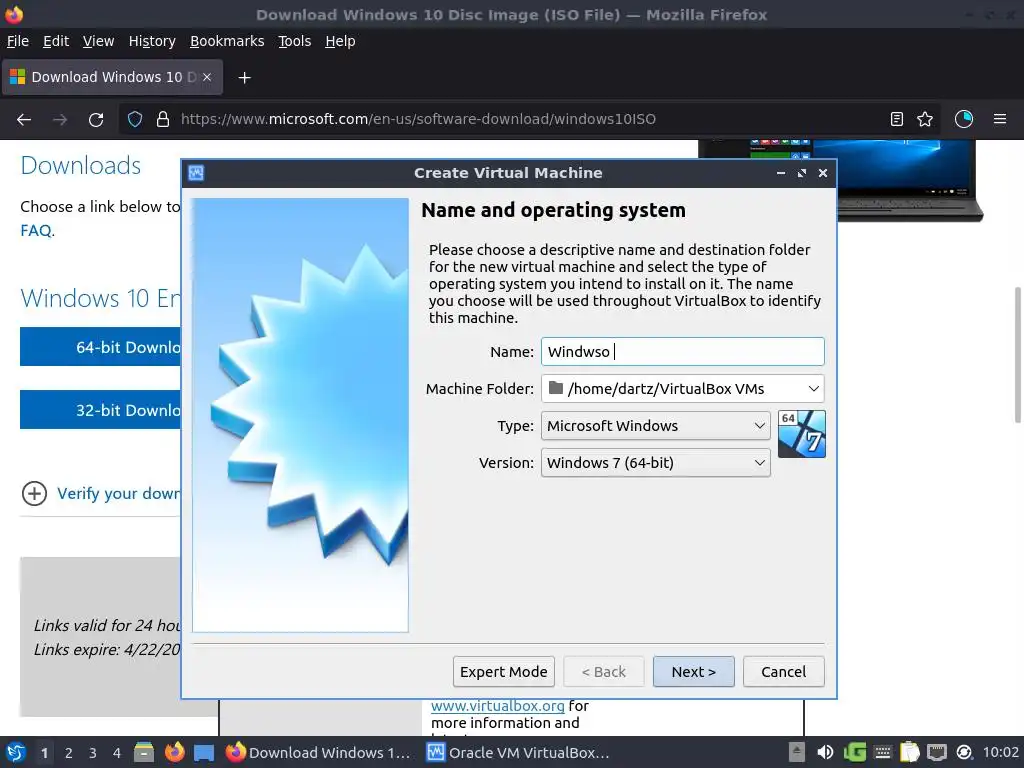Open the tracking protection shield icon
1024x768 pixels.
(x=135, y=119)
